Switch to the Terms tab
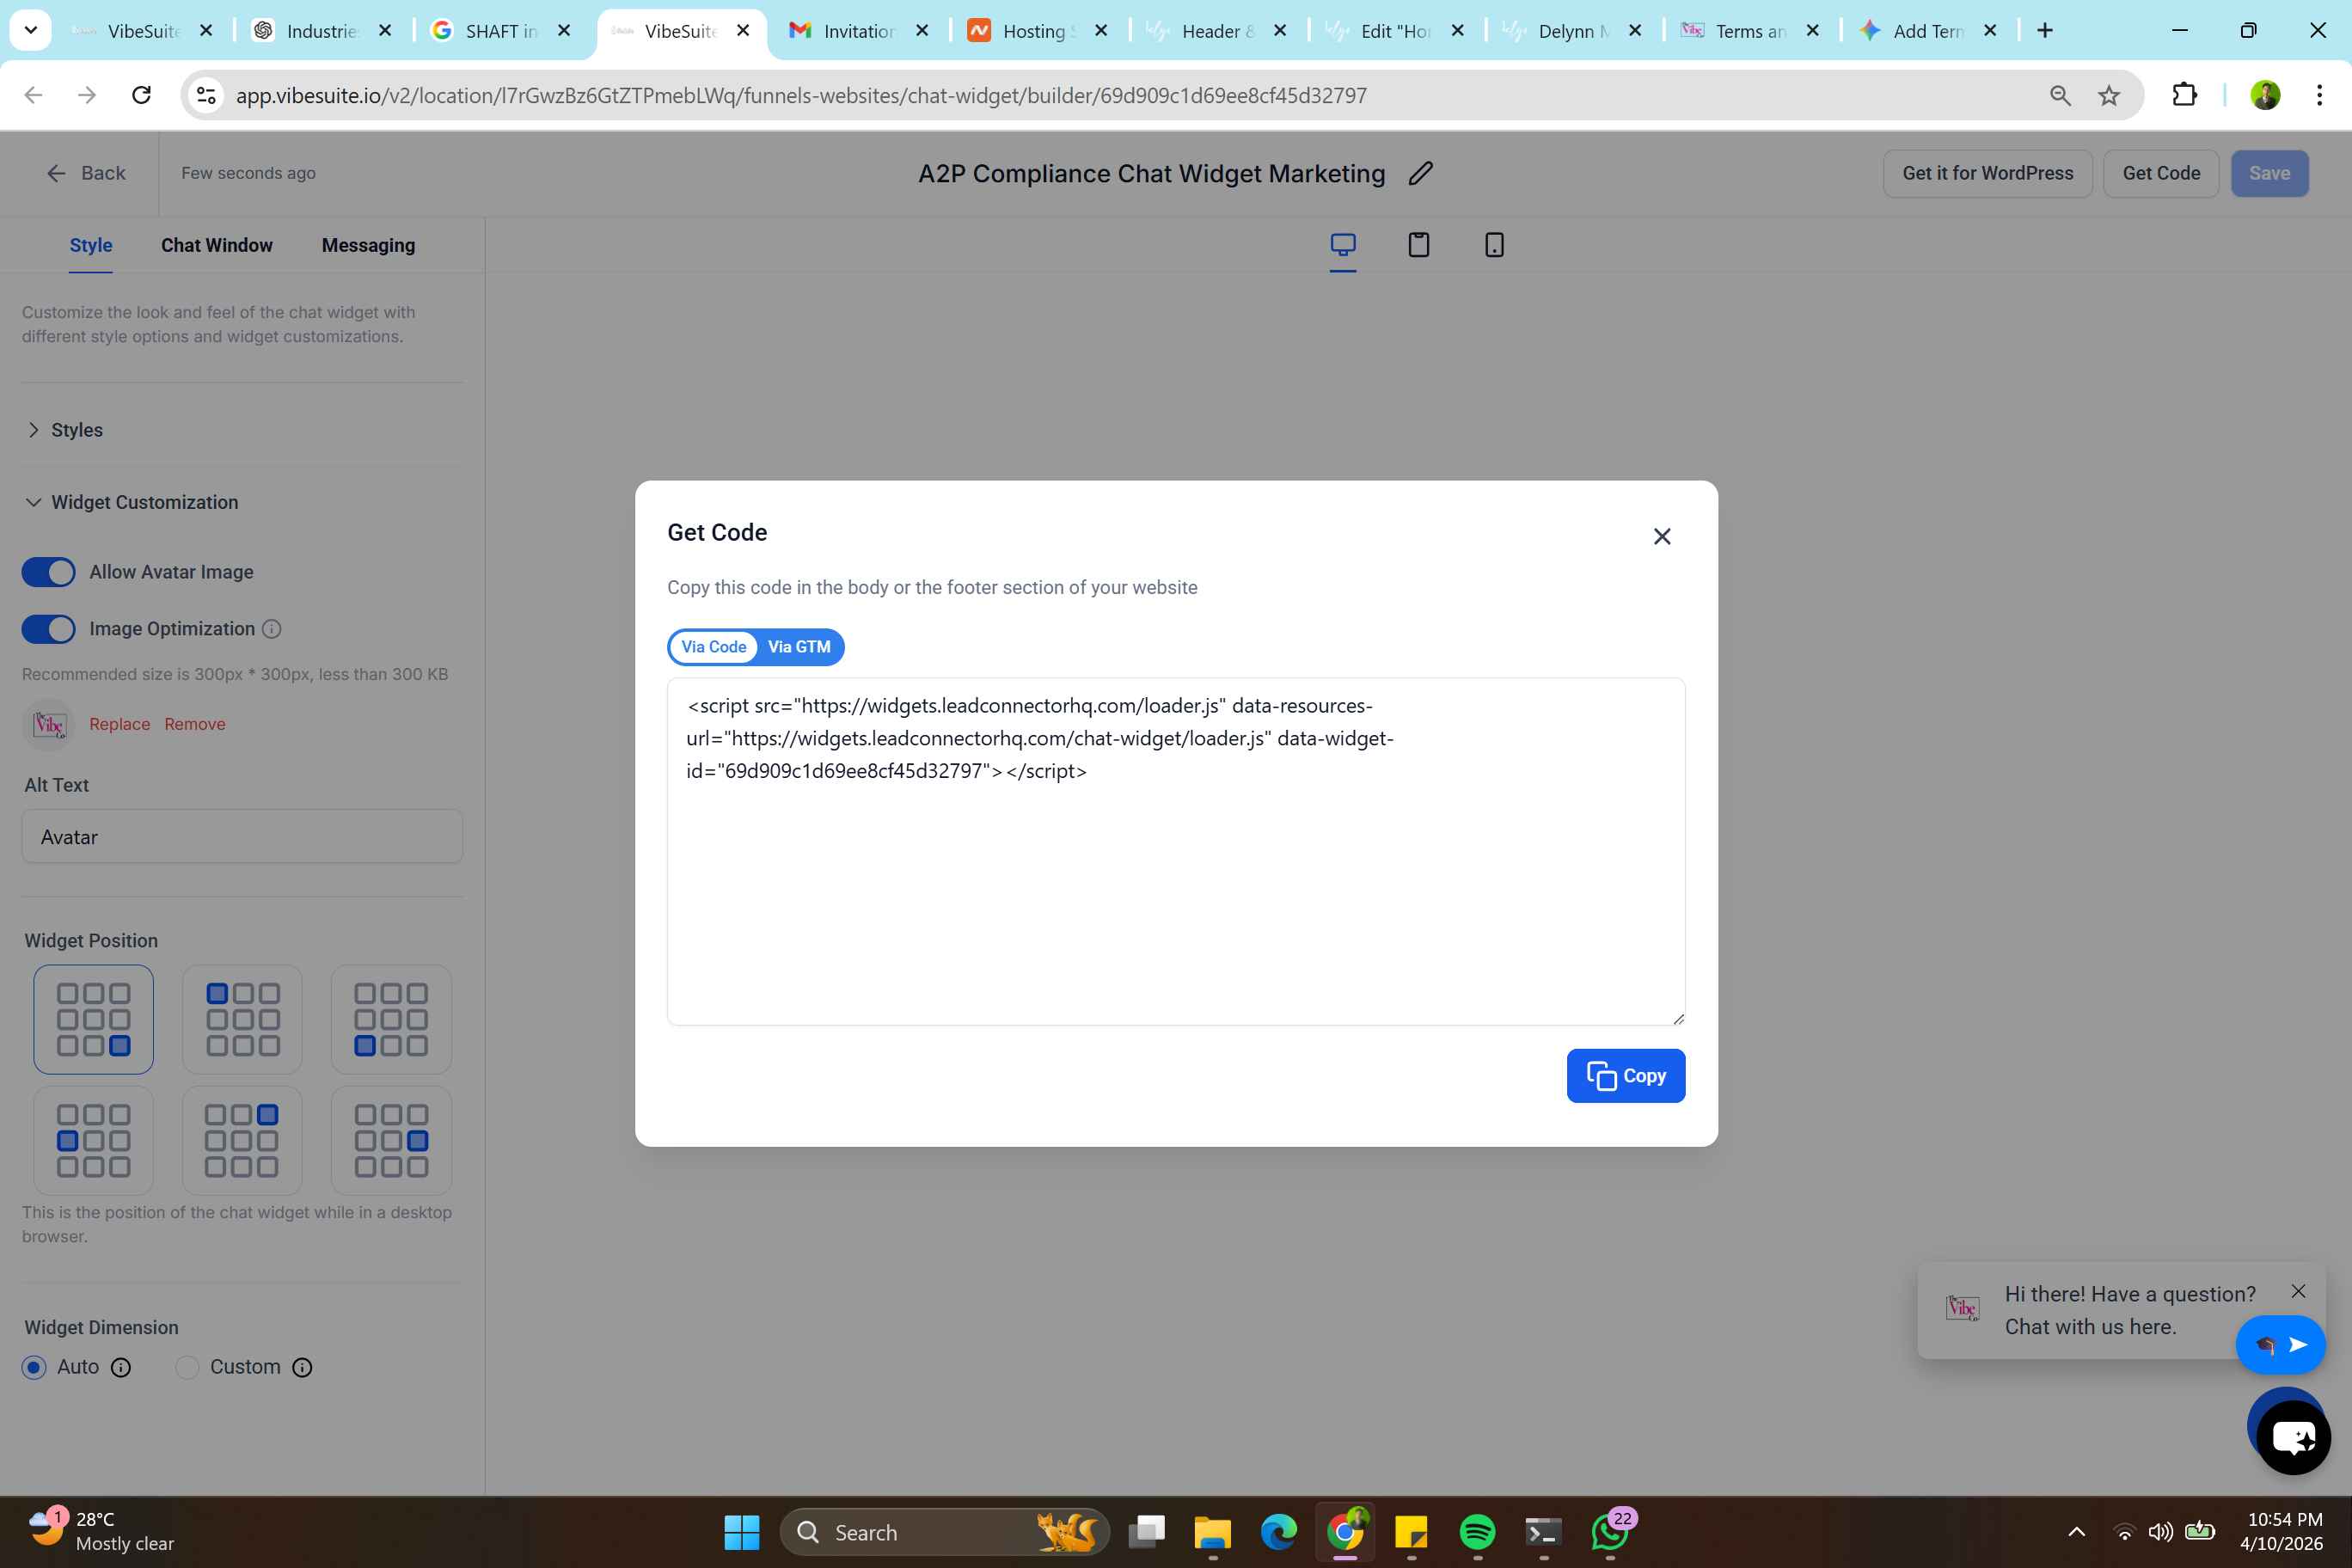2352x1568 pixels. pos(1749,31)
